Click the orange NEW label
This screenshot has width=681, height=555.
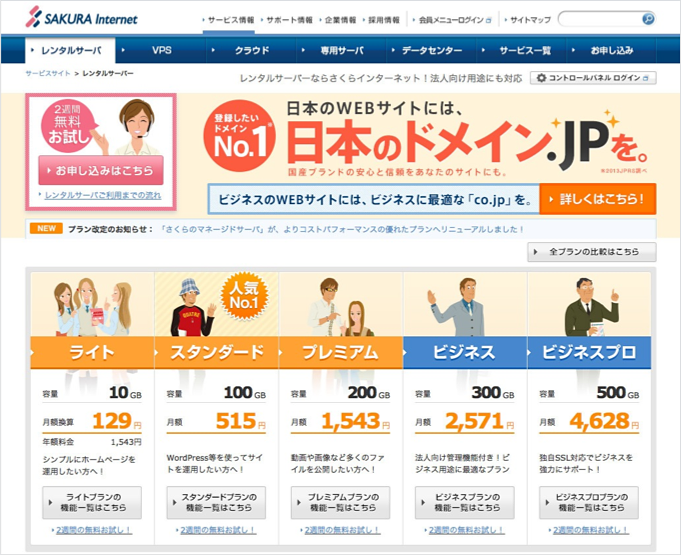click(x=46, y=229)
